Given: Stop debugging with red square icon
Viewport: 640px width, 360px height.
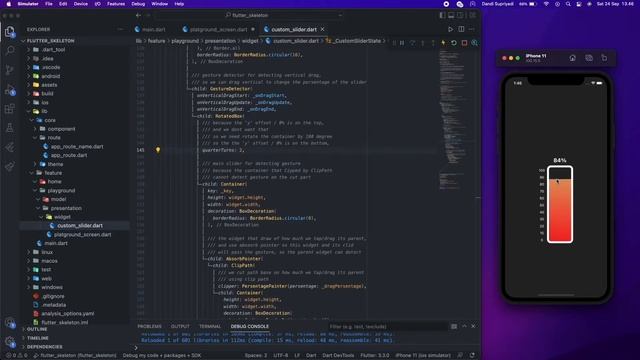Looking at the screenshot, I should coord(464,42).
